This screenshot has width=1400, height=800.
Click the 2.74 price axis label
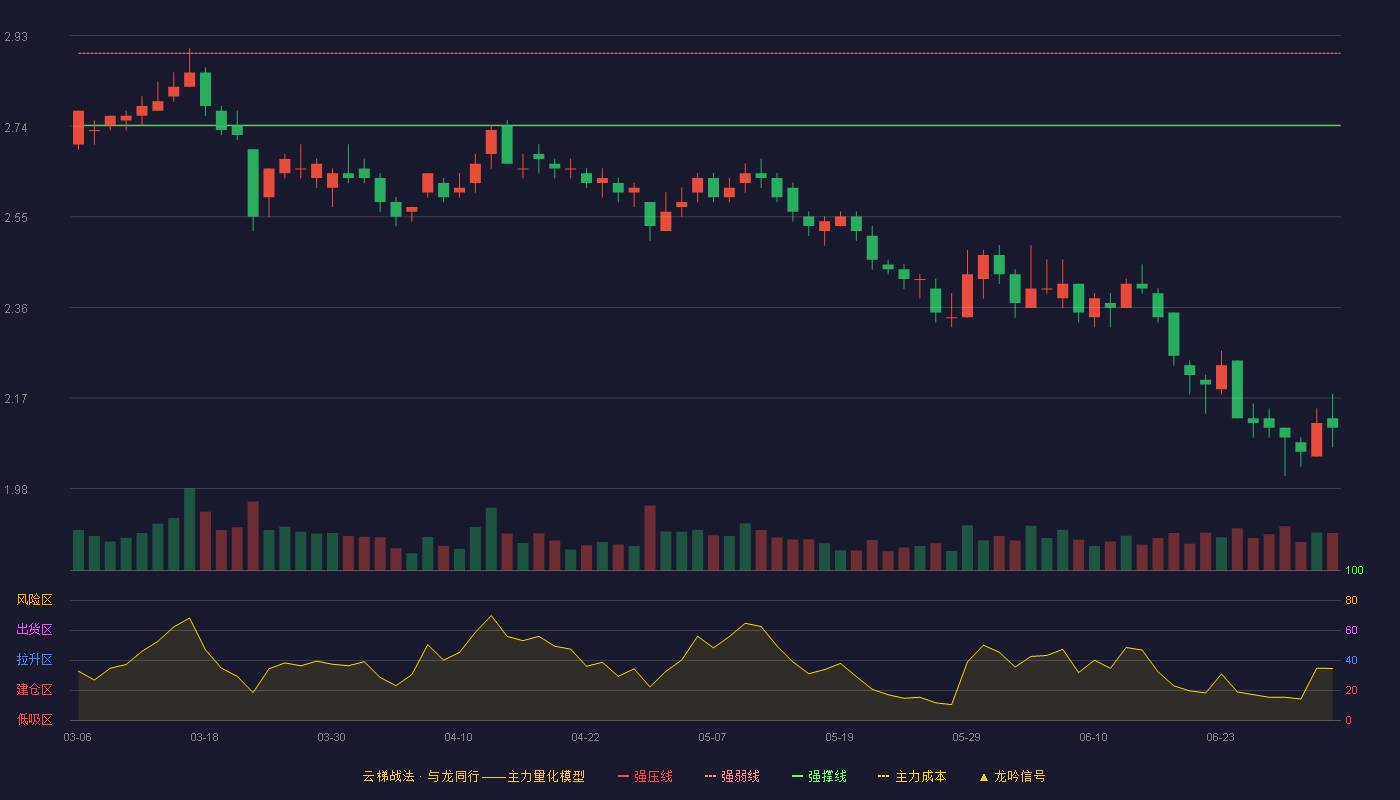[x=16, y=128]
